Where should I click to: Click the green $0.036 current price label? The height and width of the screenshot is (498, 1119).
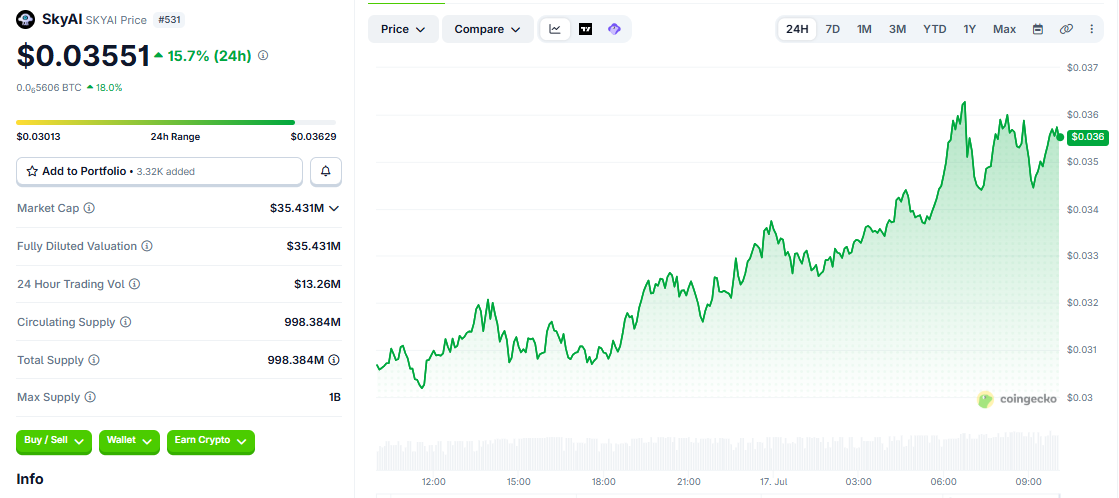[1088, 137]
